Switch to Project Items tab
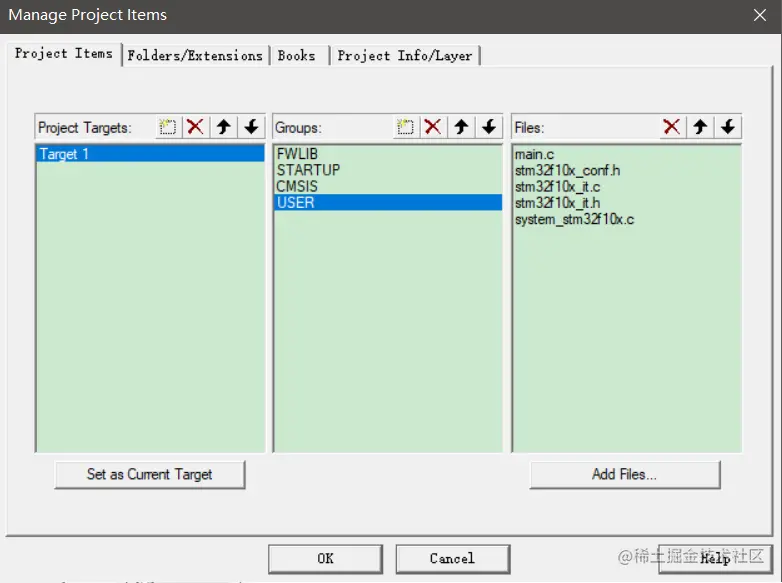 click(64, 53)
